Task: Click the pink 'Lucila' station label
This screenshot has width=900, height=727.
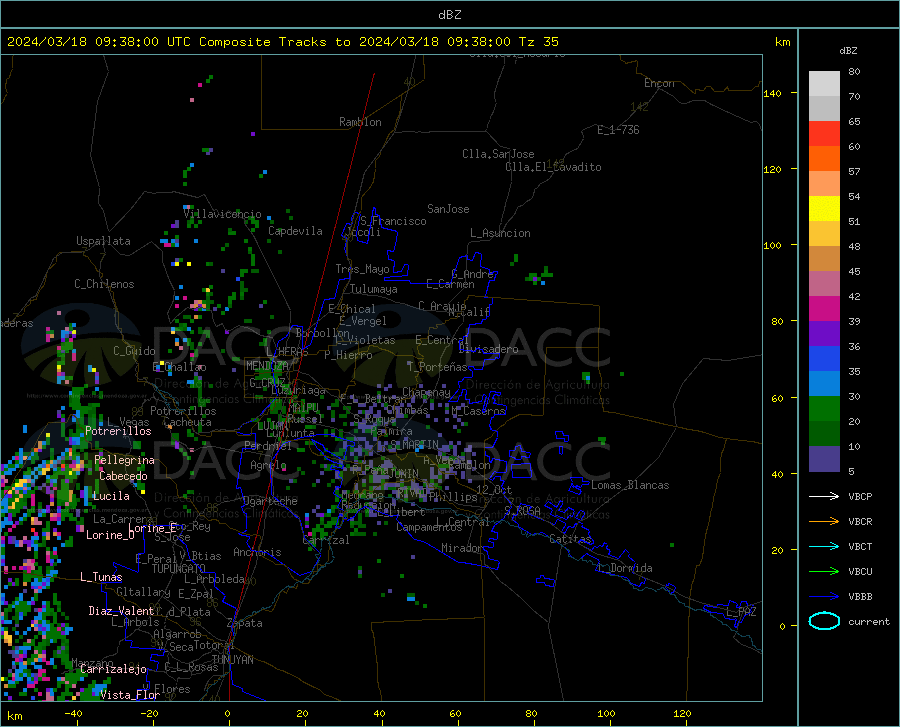Action: (111, 496)
